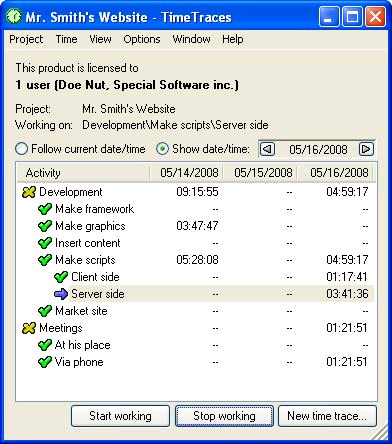
Task: Open the Help menu
Action: [233, 39]
